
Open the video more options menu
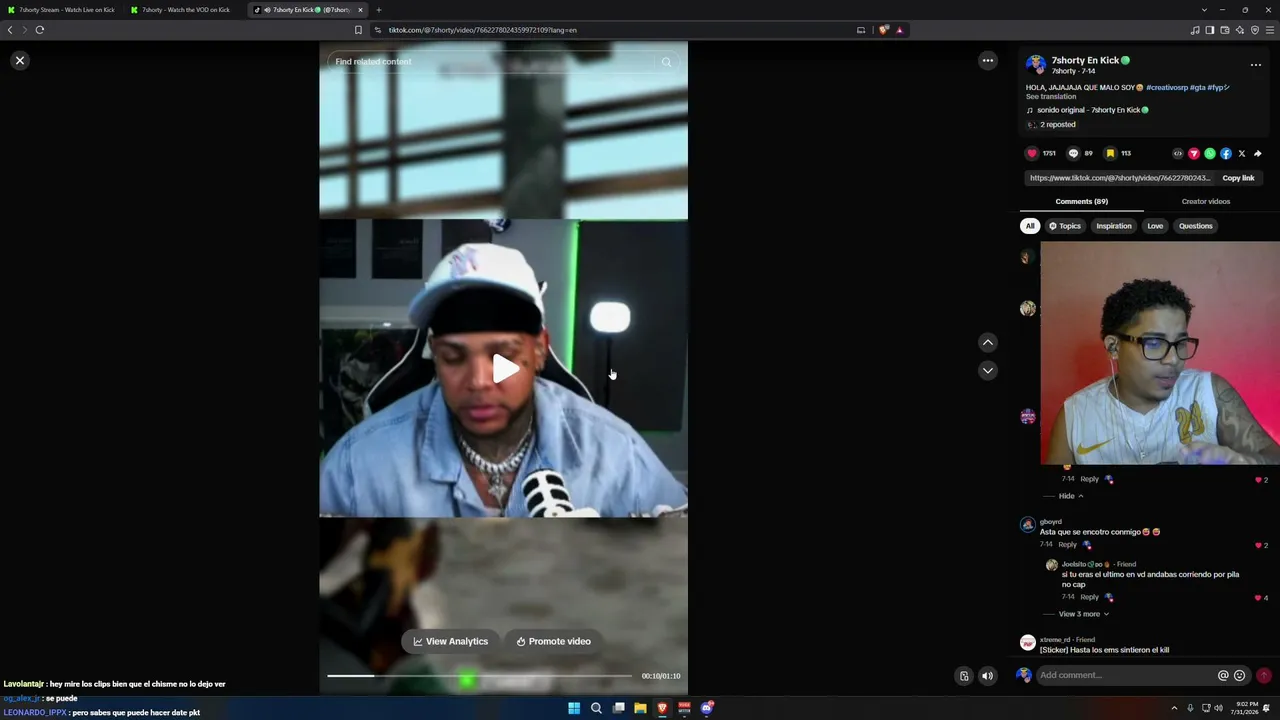pos(987,61)
